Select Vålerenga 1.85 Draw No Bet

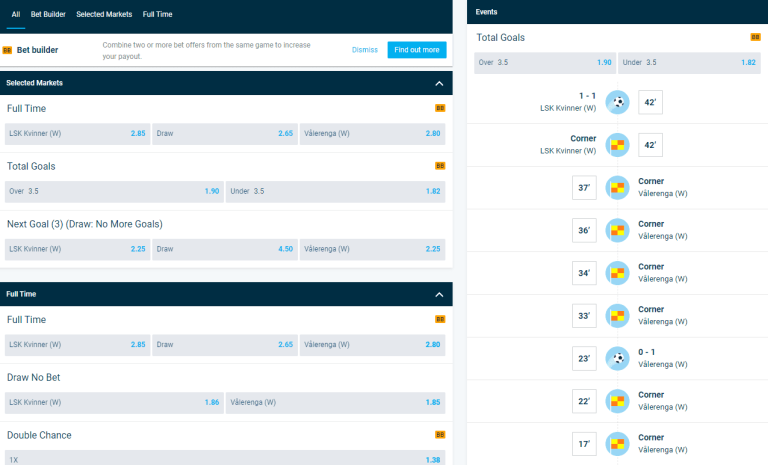point(336,403)
